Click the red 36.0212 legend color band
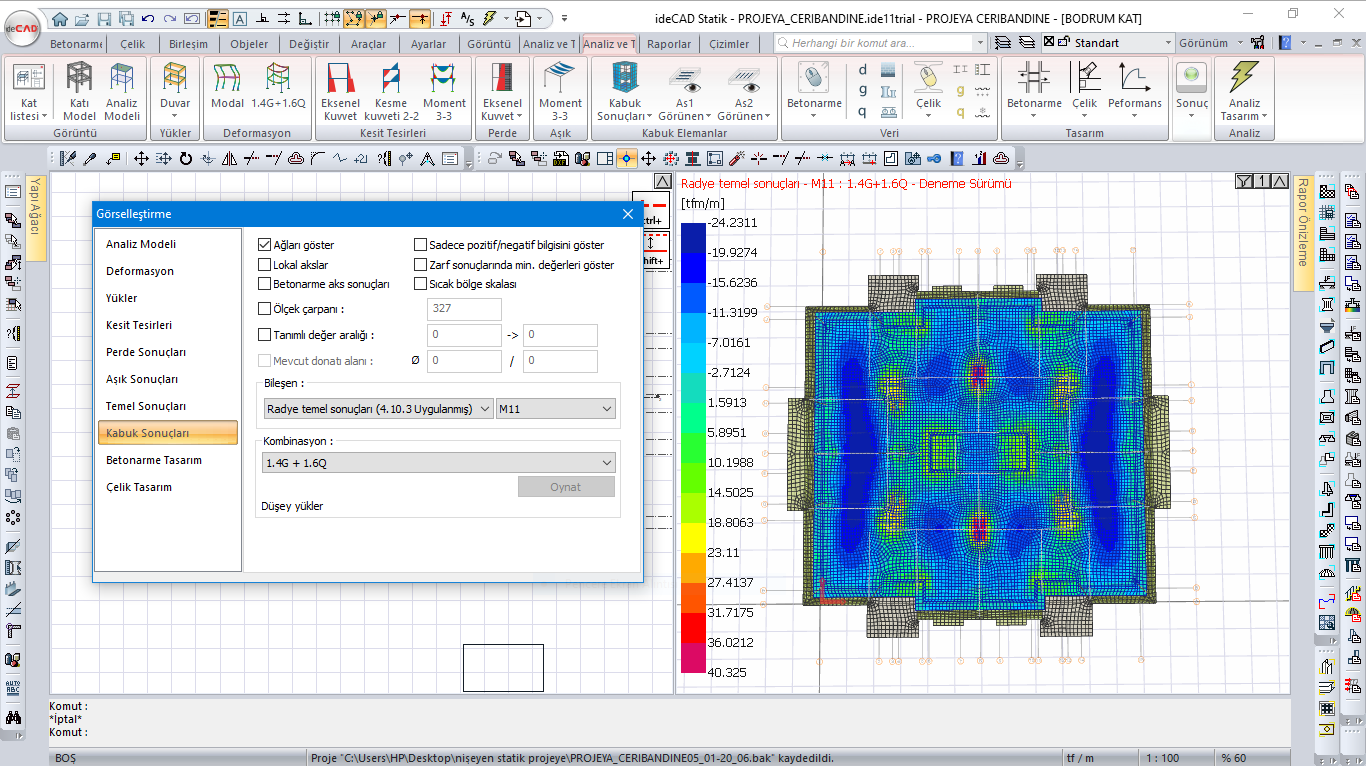Viewport: 1366px width, 766px height. (693, 628)
